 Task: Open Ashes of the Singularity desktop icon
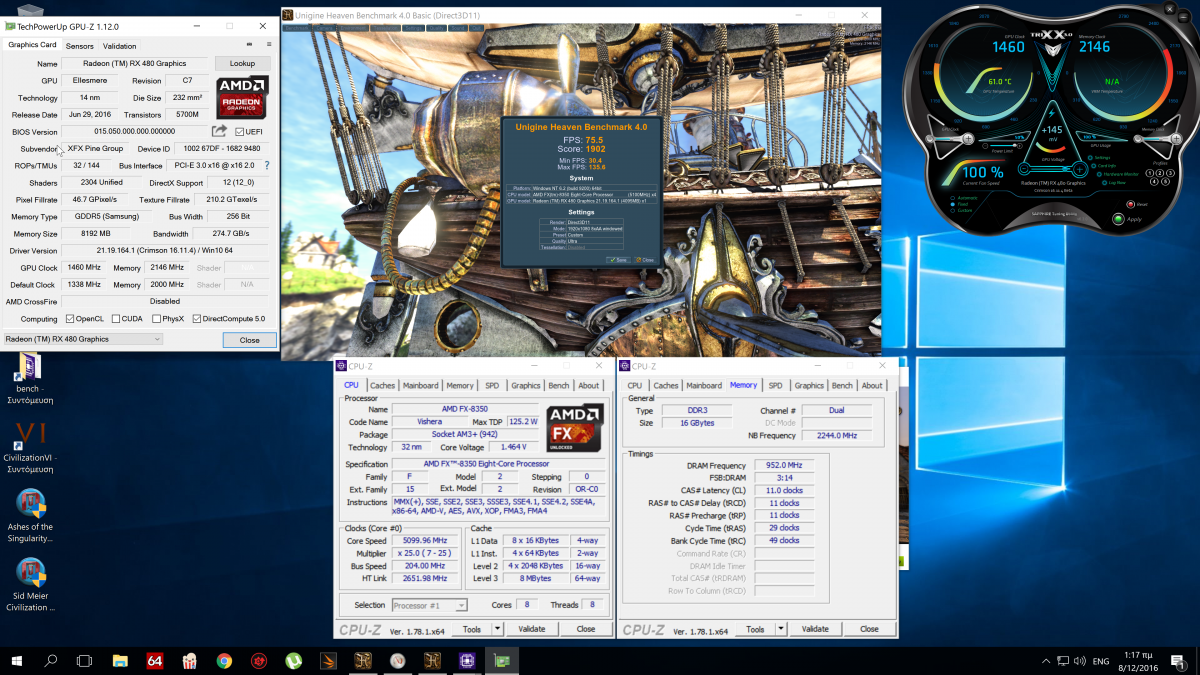[x=30, y=516]
